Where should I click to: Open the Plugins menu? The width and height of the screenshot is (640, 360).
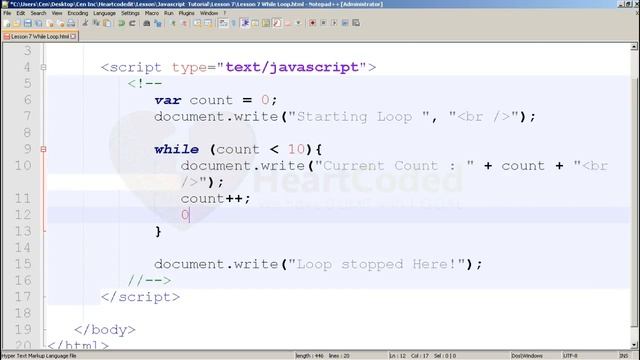(x=187, y=13)
